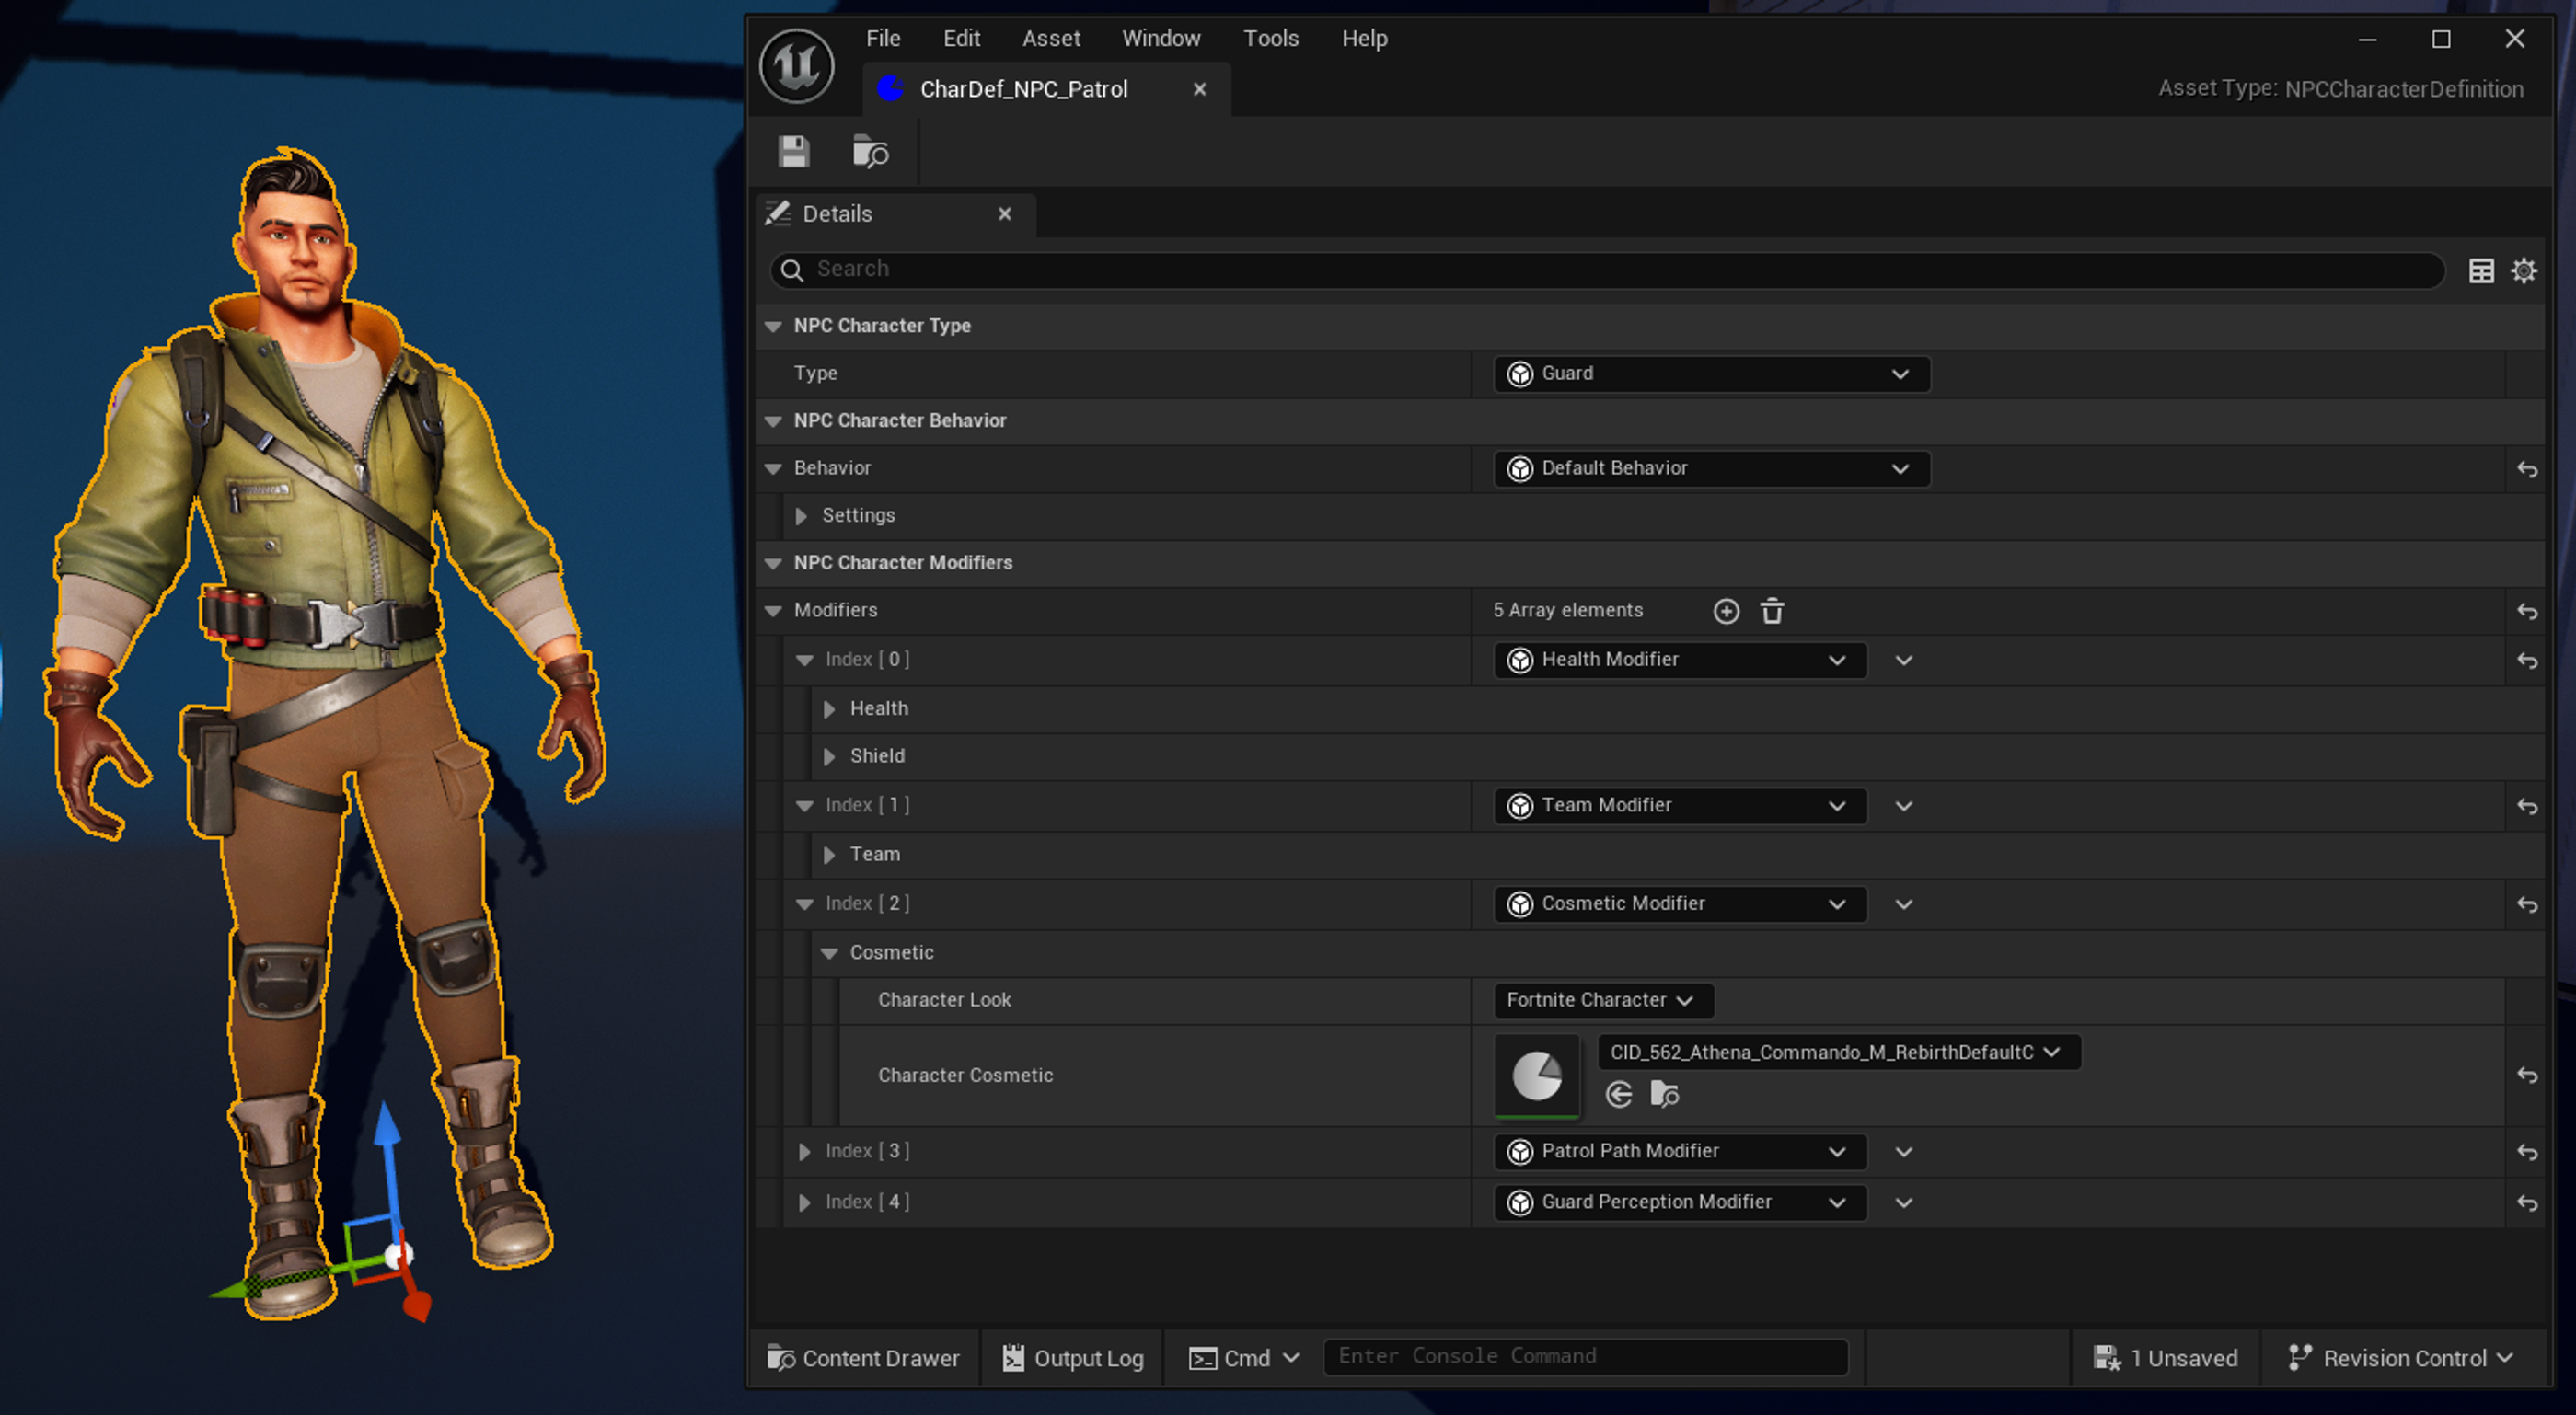Open the Content Drawer
This screenshot has height=1415, width=2576.
point(863,1358)
